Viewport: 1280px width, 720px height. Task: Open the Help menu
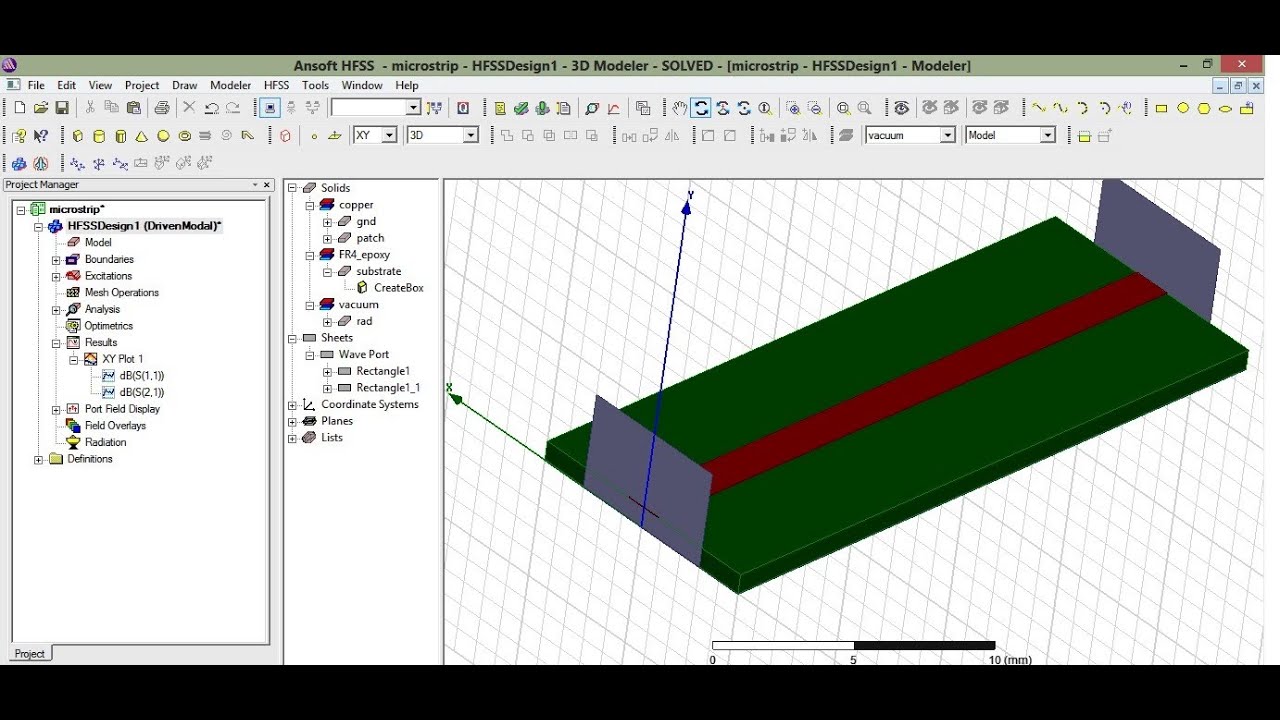point(407,85)
